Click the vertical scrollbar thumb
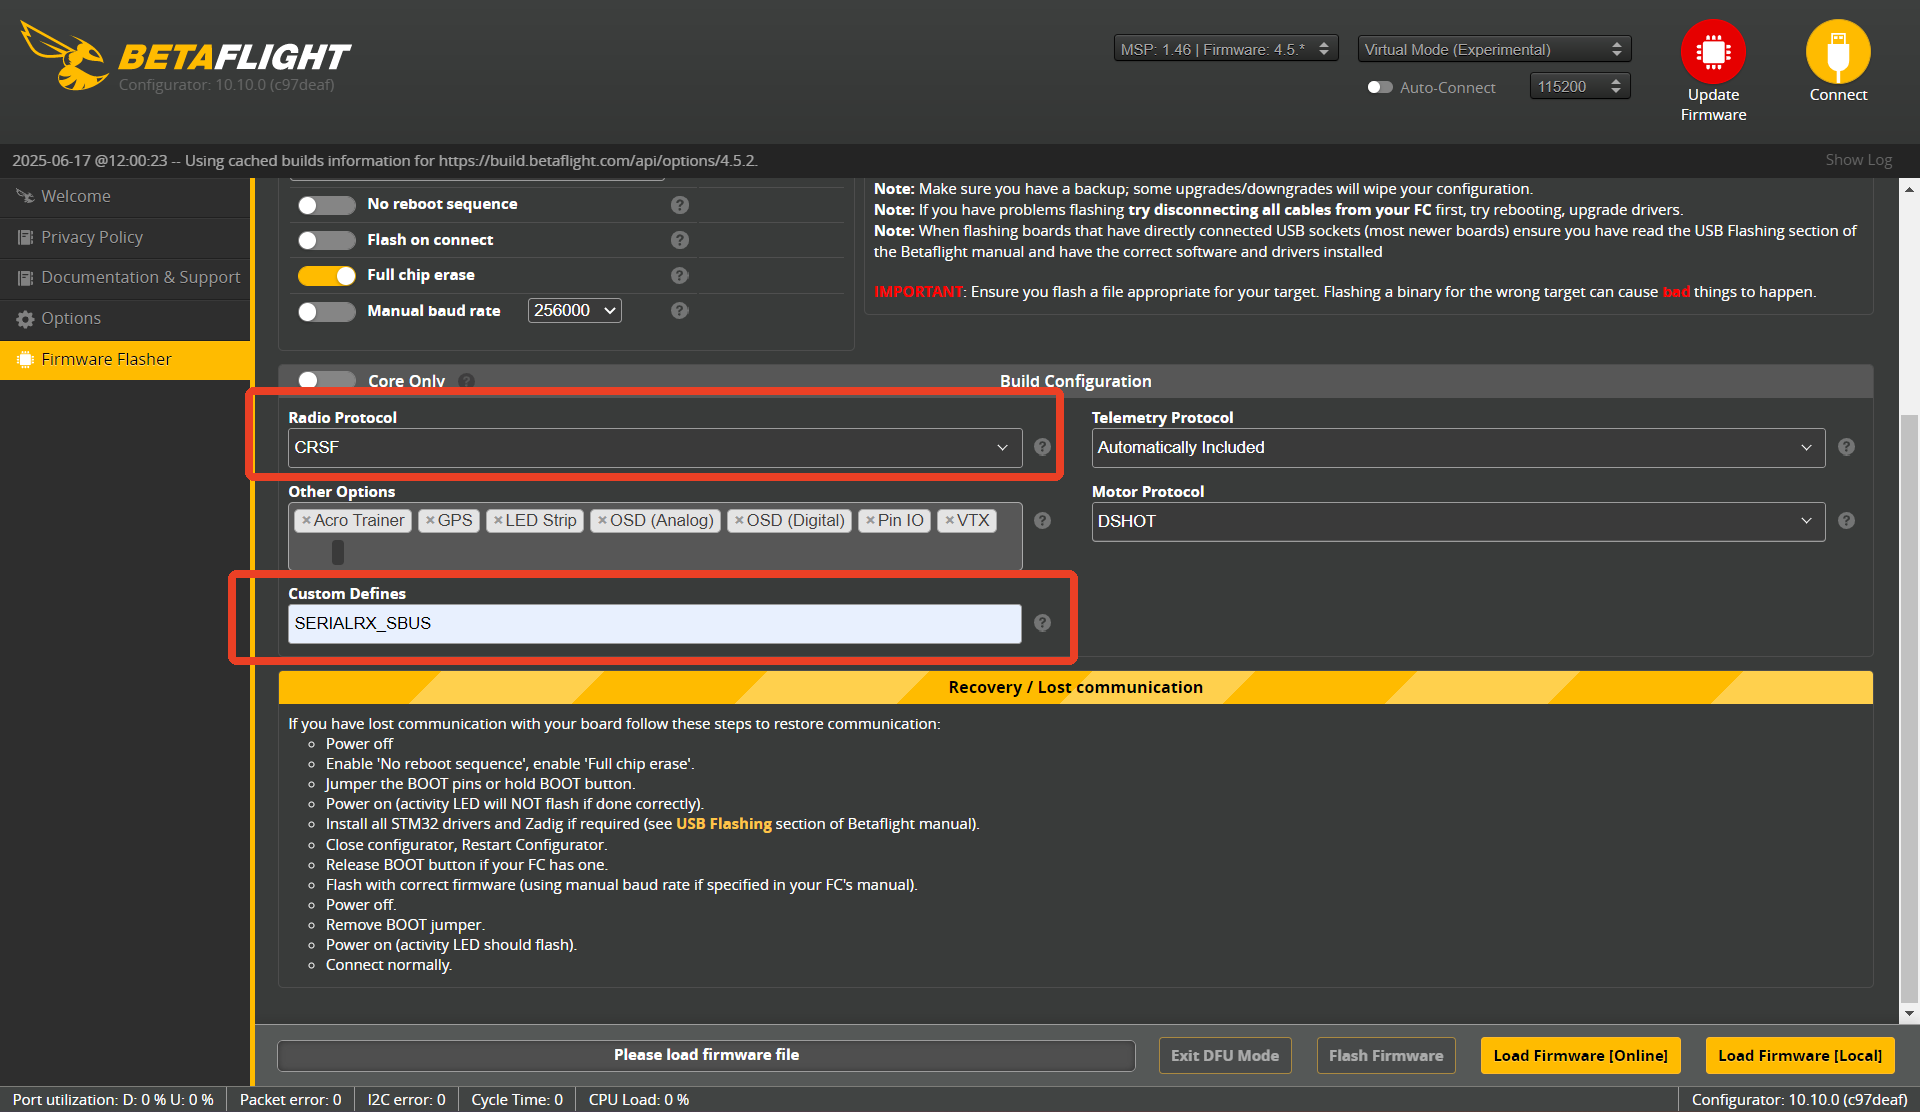 click(x=1909, y=708)
